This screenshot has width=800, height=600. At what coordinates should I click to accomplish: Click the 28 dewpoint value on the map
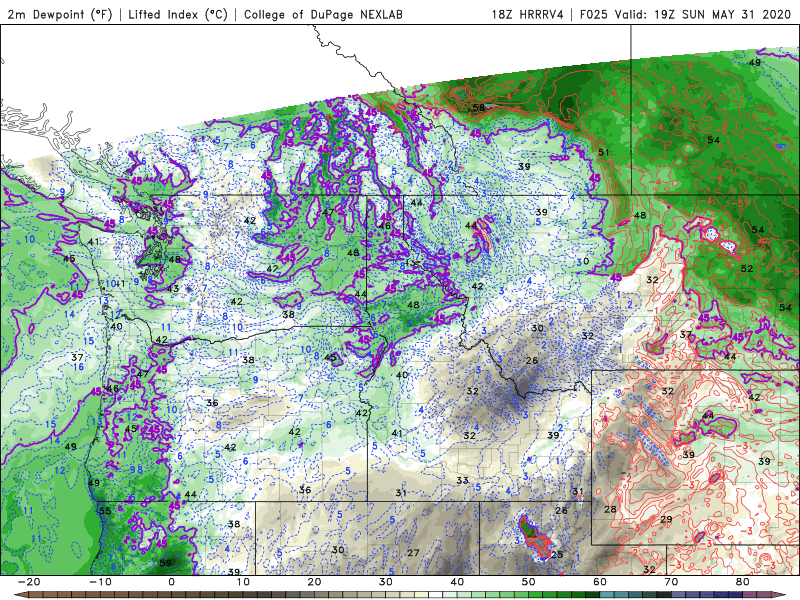pyautogui.click(x=610, y=509)
